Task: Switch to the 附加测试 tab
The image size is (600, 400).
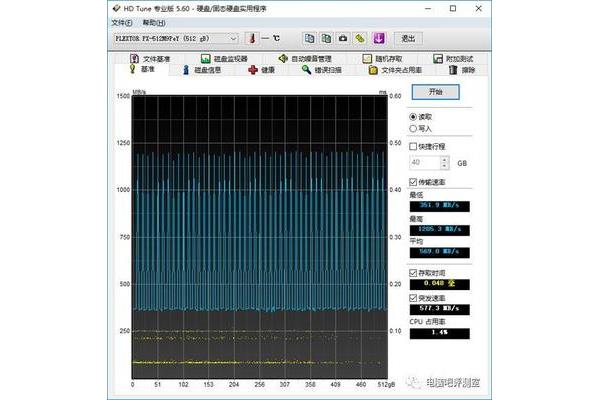Action: click(453, 59)
